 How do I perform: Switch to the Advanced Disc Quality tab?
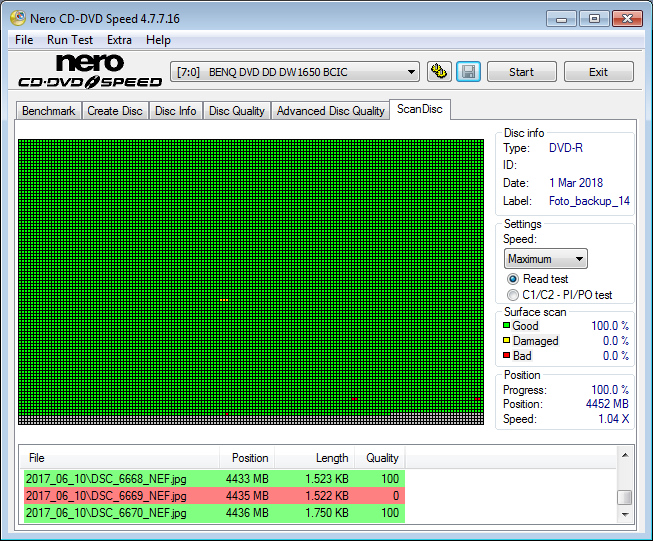330,111
